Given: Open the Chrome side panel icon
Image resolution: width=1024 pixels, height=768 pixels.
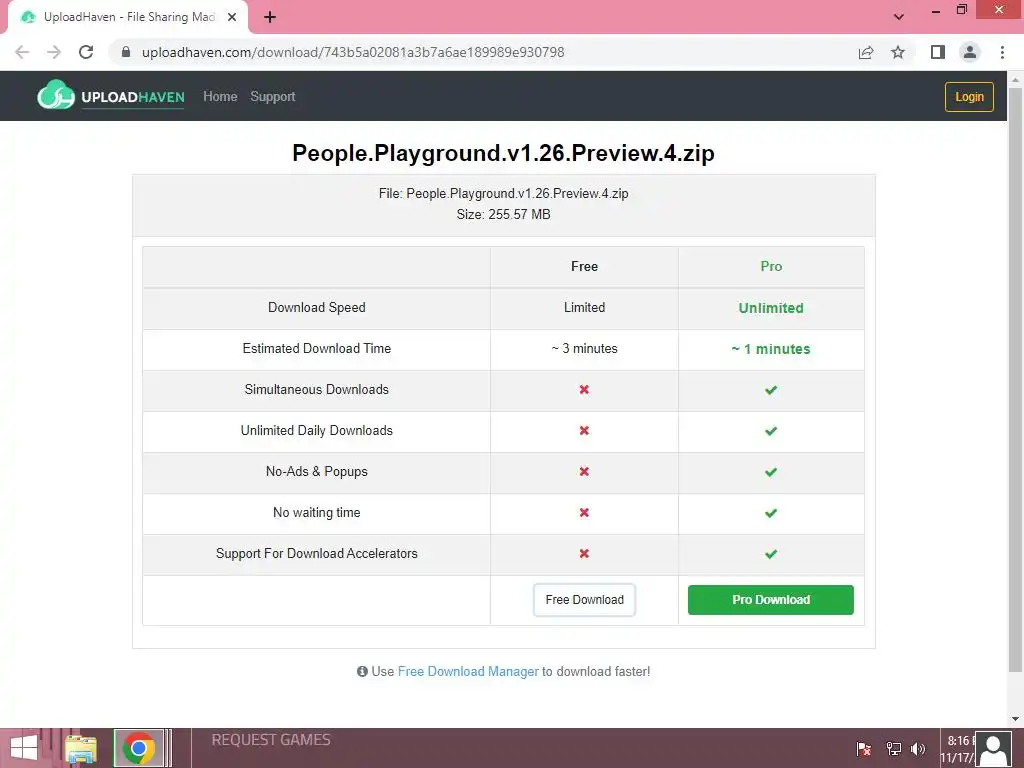Looking at the screenshot, I should point(938,52).
